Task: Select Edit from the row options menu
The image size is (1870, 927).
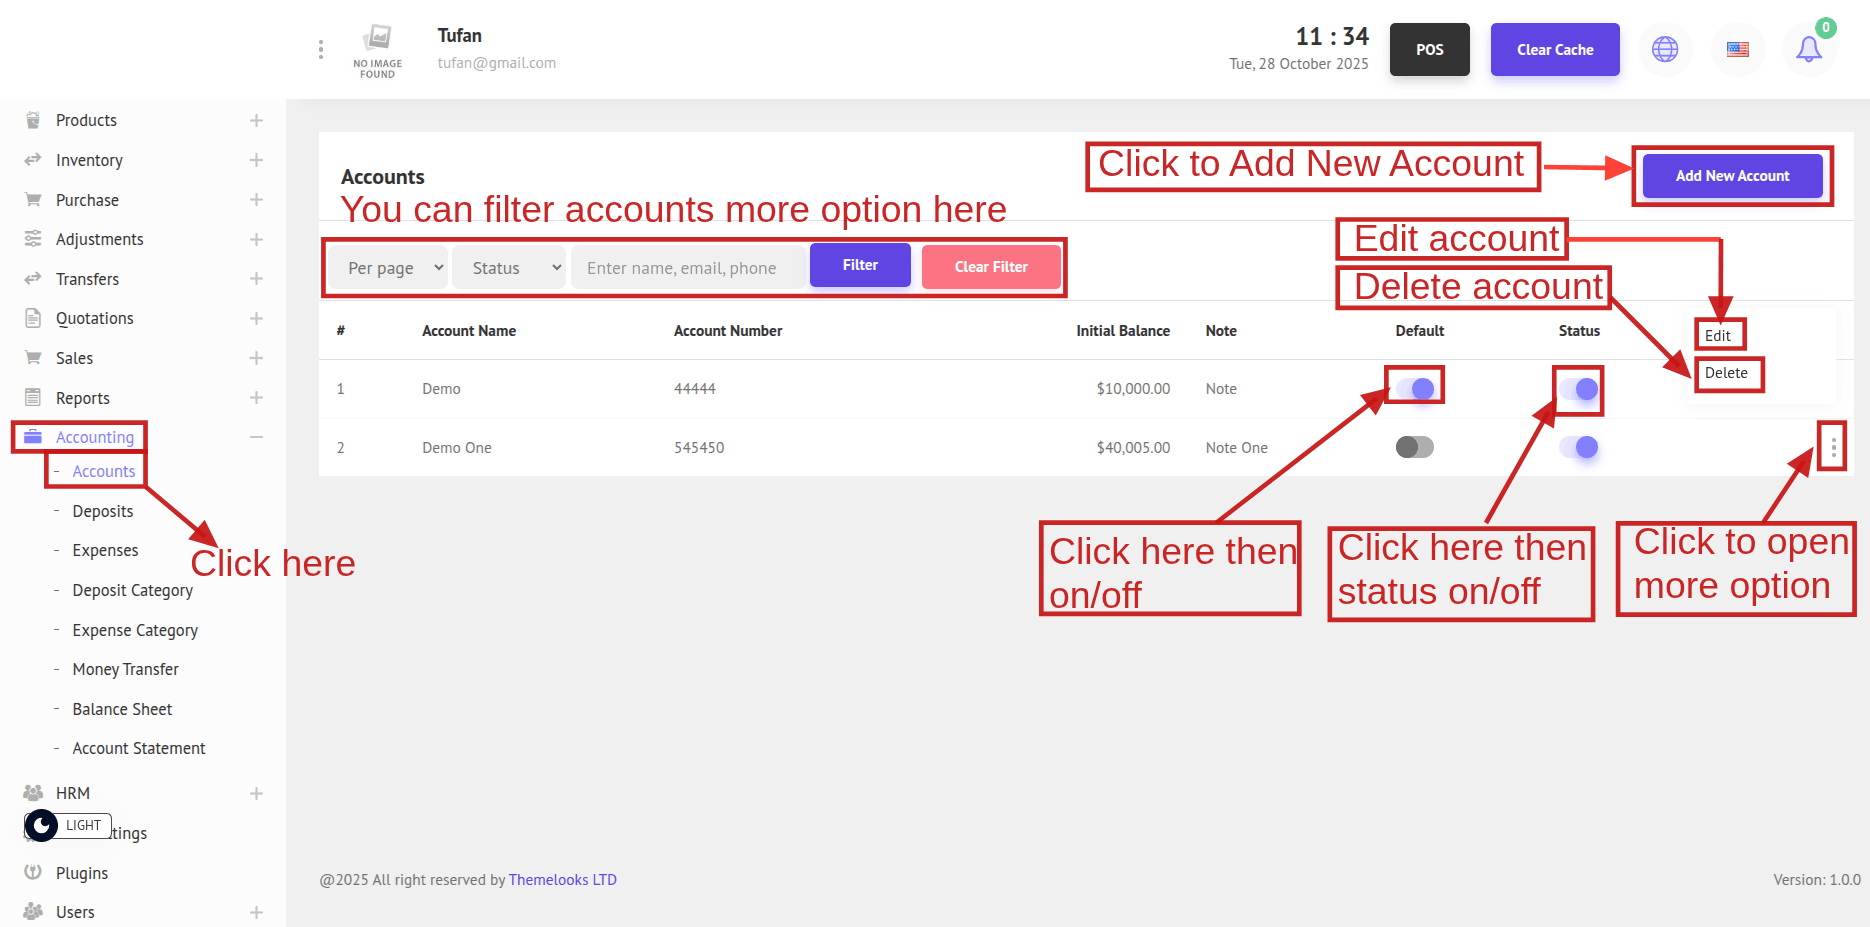Action: point(1718,335)
